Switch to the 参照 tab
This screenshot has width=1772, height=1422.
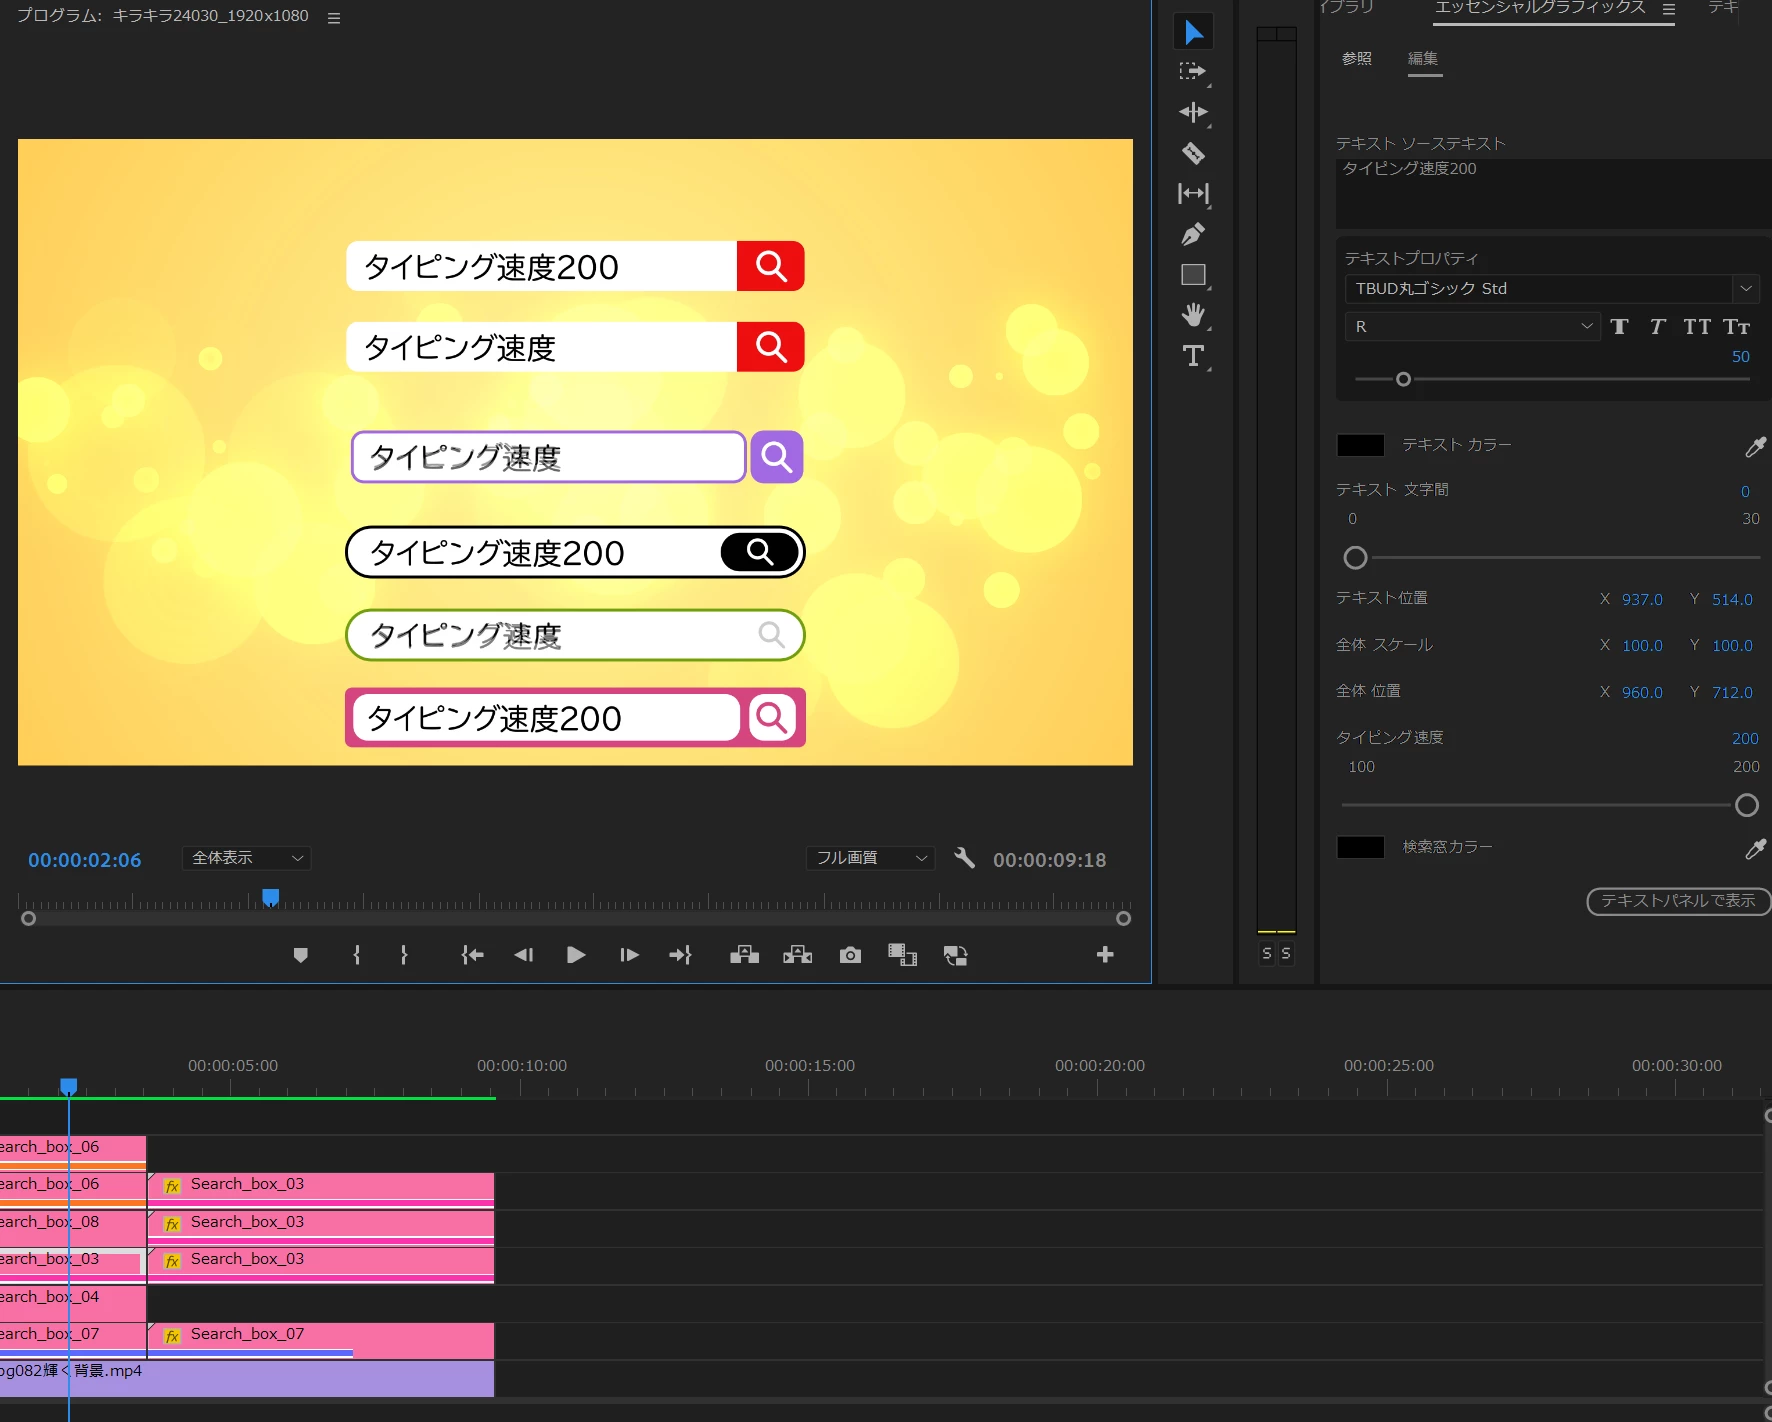point(1357,58)
